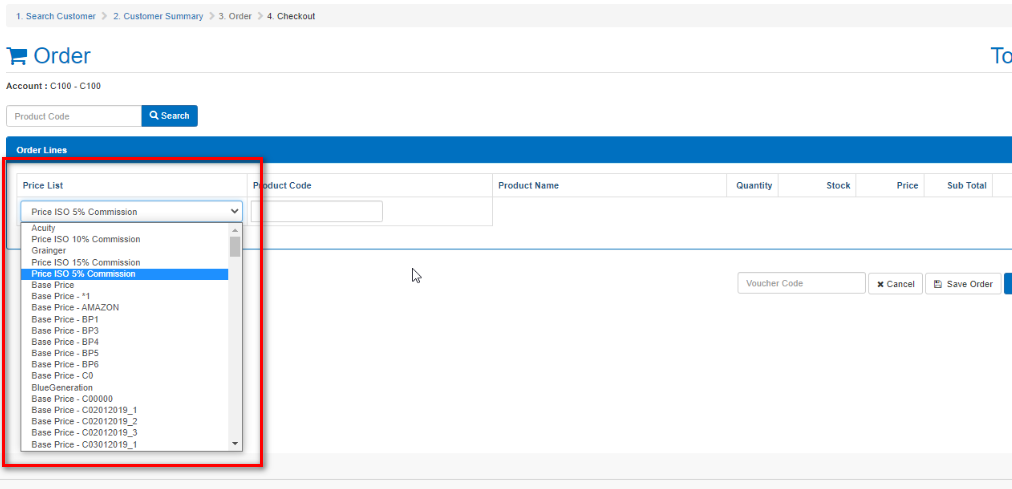This screenshot has width=1012, height=489.
Task: Pick Base Price - BP6 option
Action: pyautogui.click(x=125, y=364)
